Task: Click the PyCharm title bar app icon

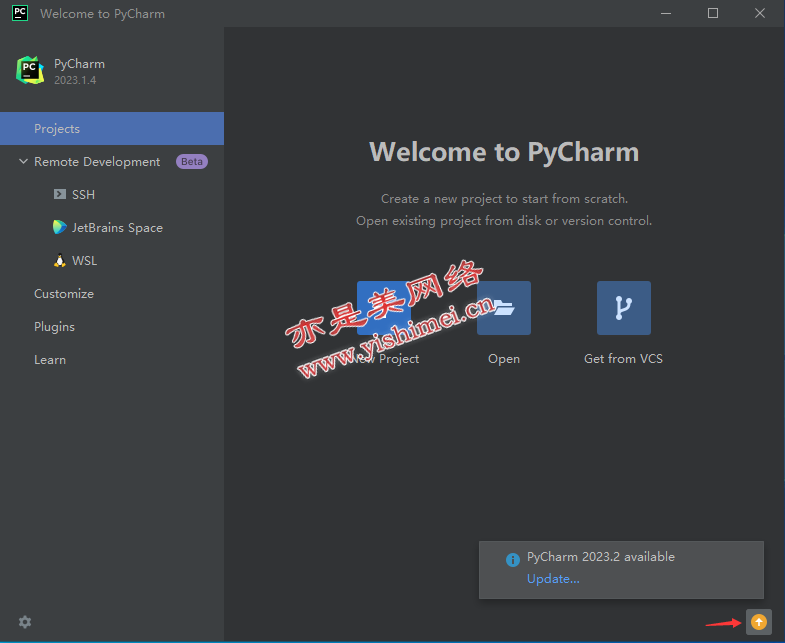Action: 20,13
